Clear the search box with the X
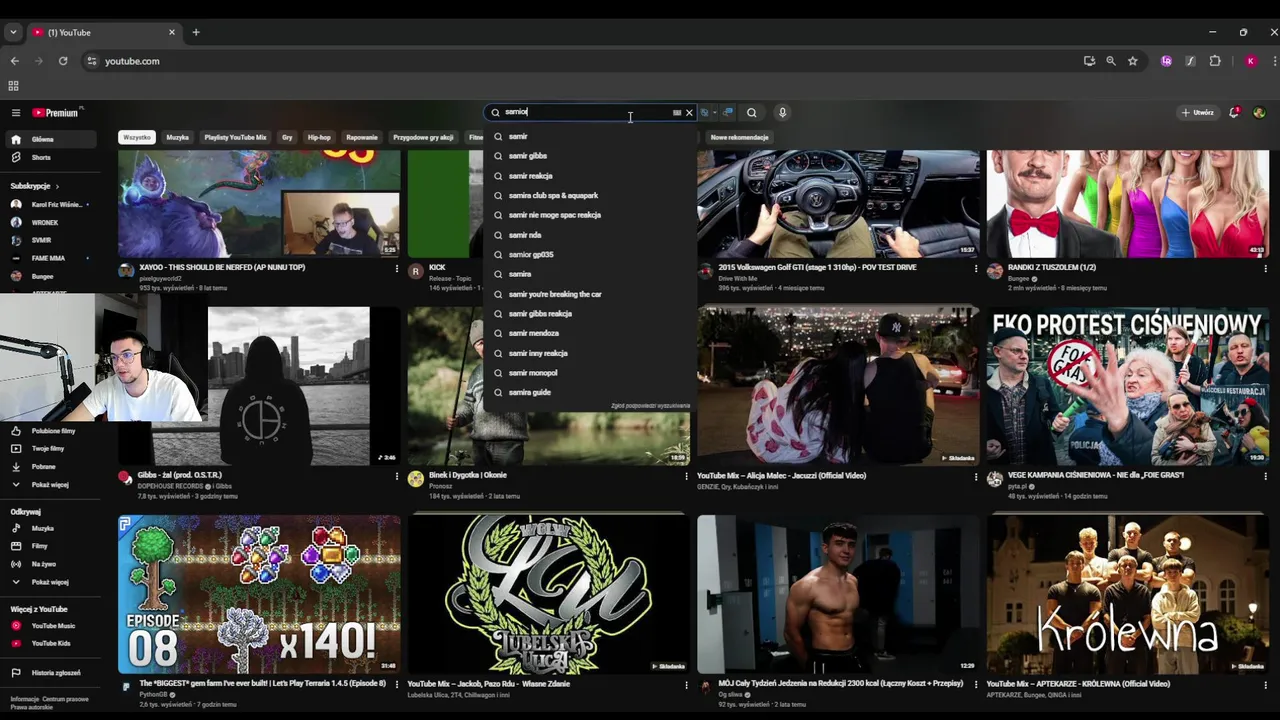 tap(689, 113)
